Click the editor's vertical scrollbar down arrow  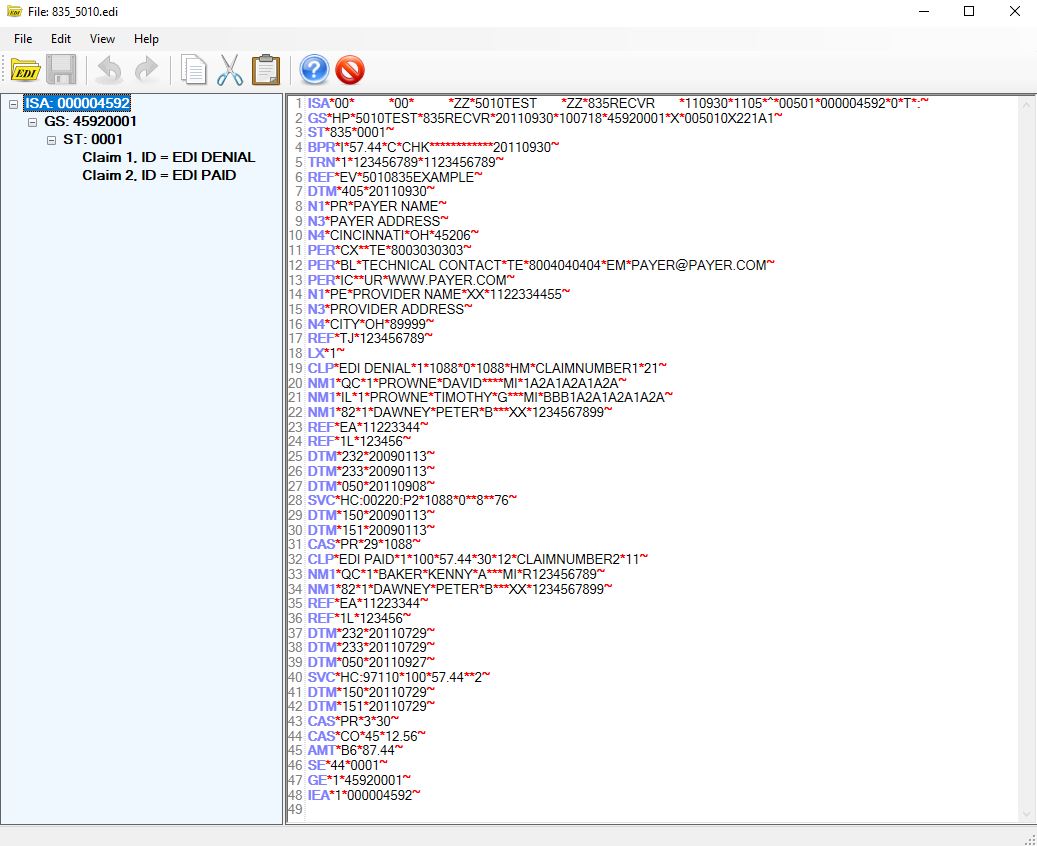[1026, 814]
